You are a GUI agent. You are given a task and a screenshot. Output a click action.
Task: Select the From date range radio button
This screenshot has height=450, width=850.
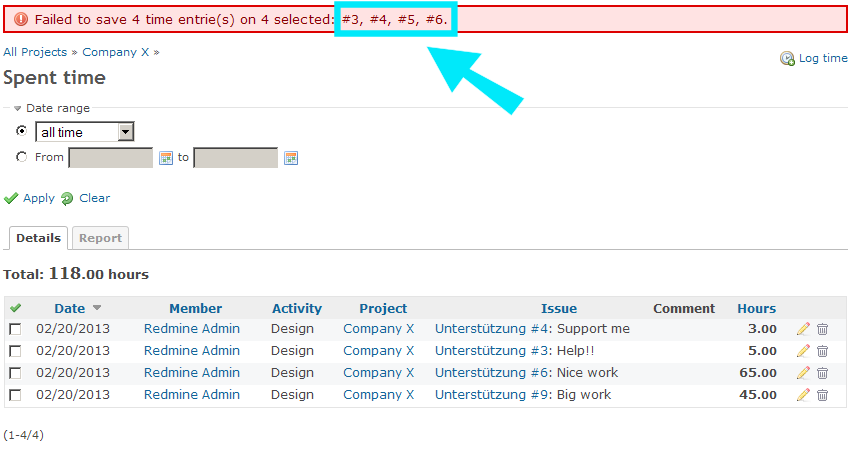pyautogui.click(x=22, y=157)
